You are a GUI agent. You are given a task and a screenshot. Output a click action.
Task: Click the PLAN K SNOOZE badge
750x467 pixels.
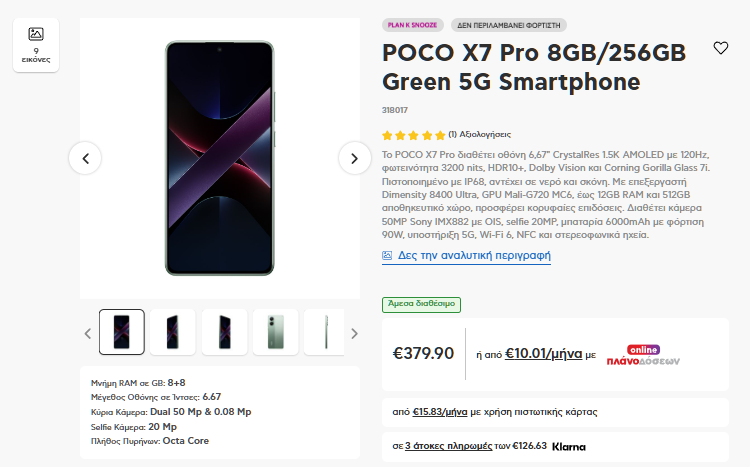(x=413, y=24)
